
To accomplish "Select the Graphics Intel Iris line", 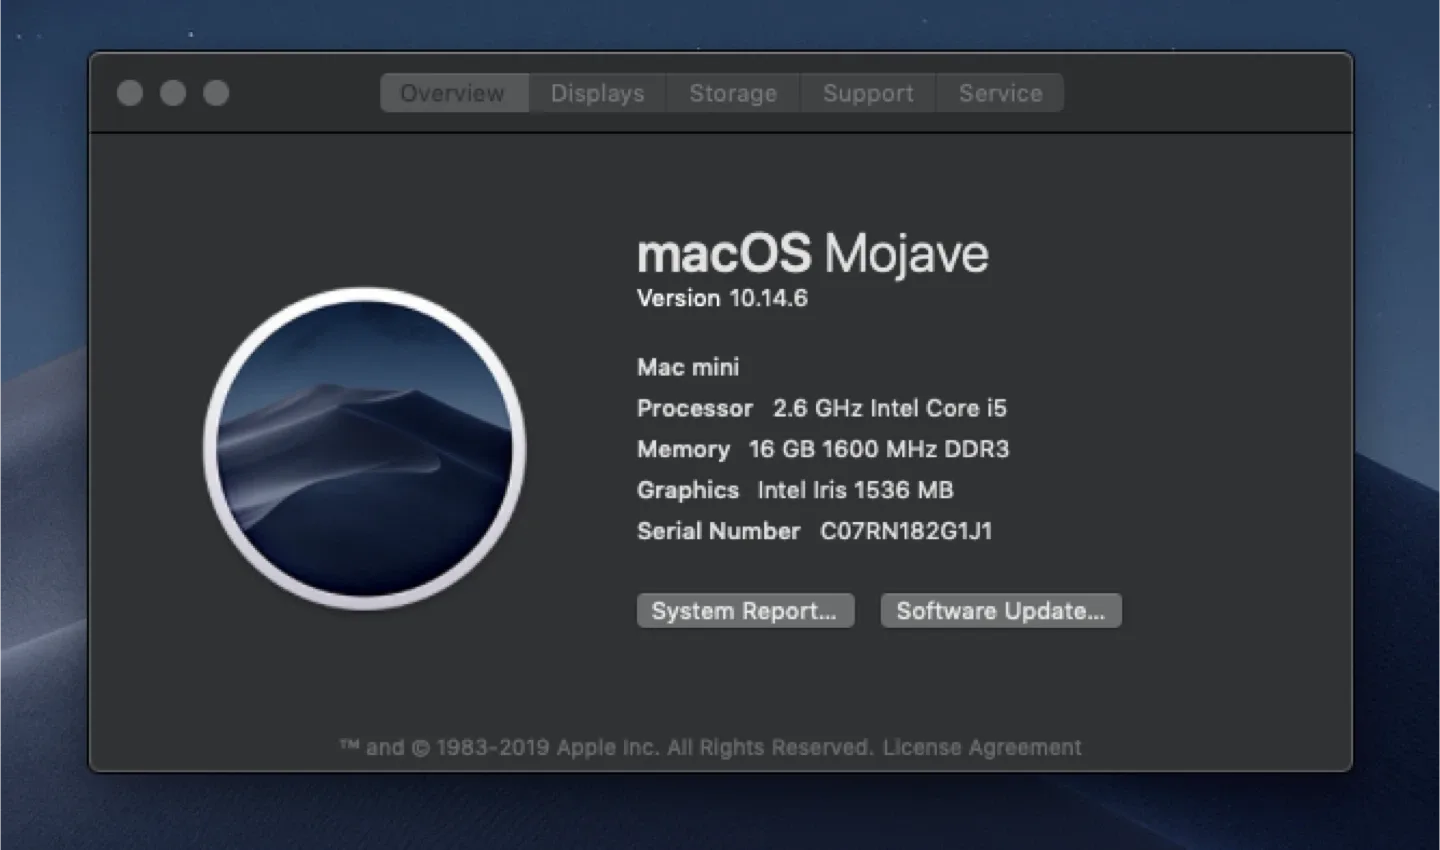I will [795, 490].
